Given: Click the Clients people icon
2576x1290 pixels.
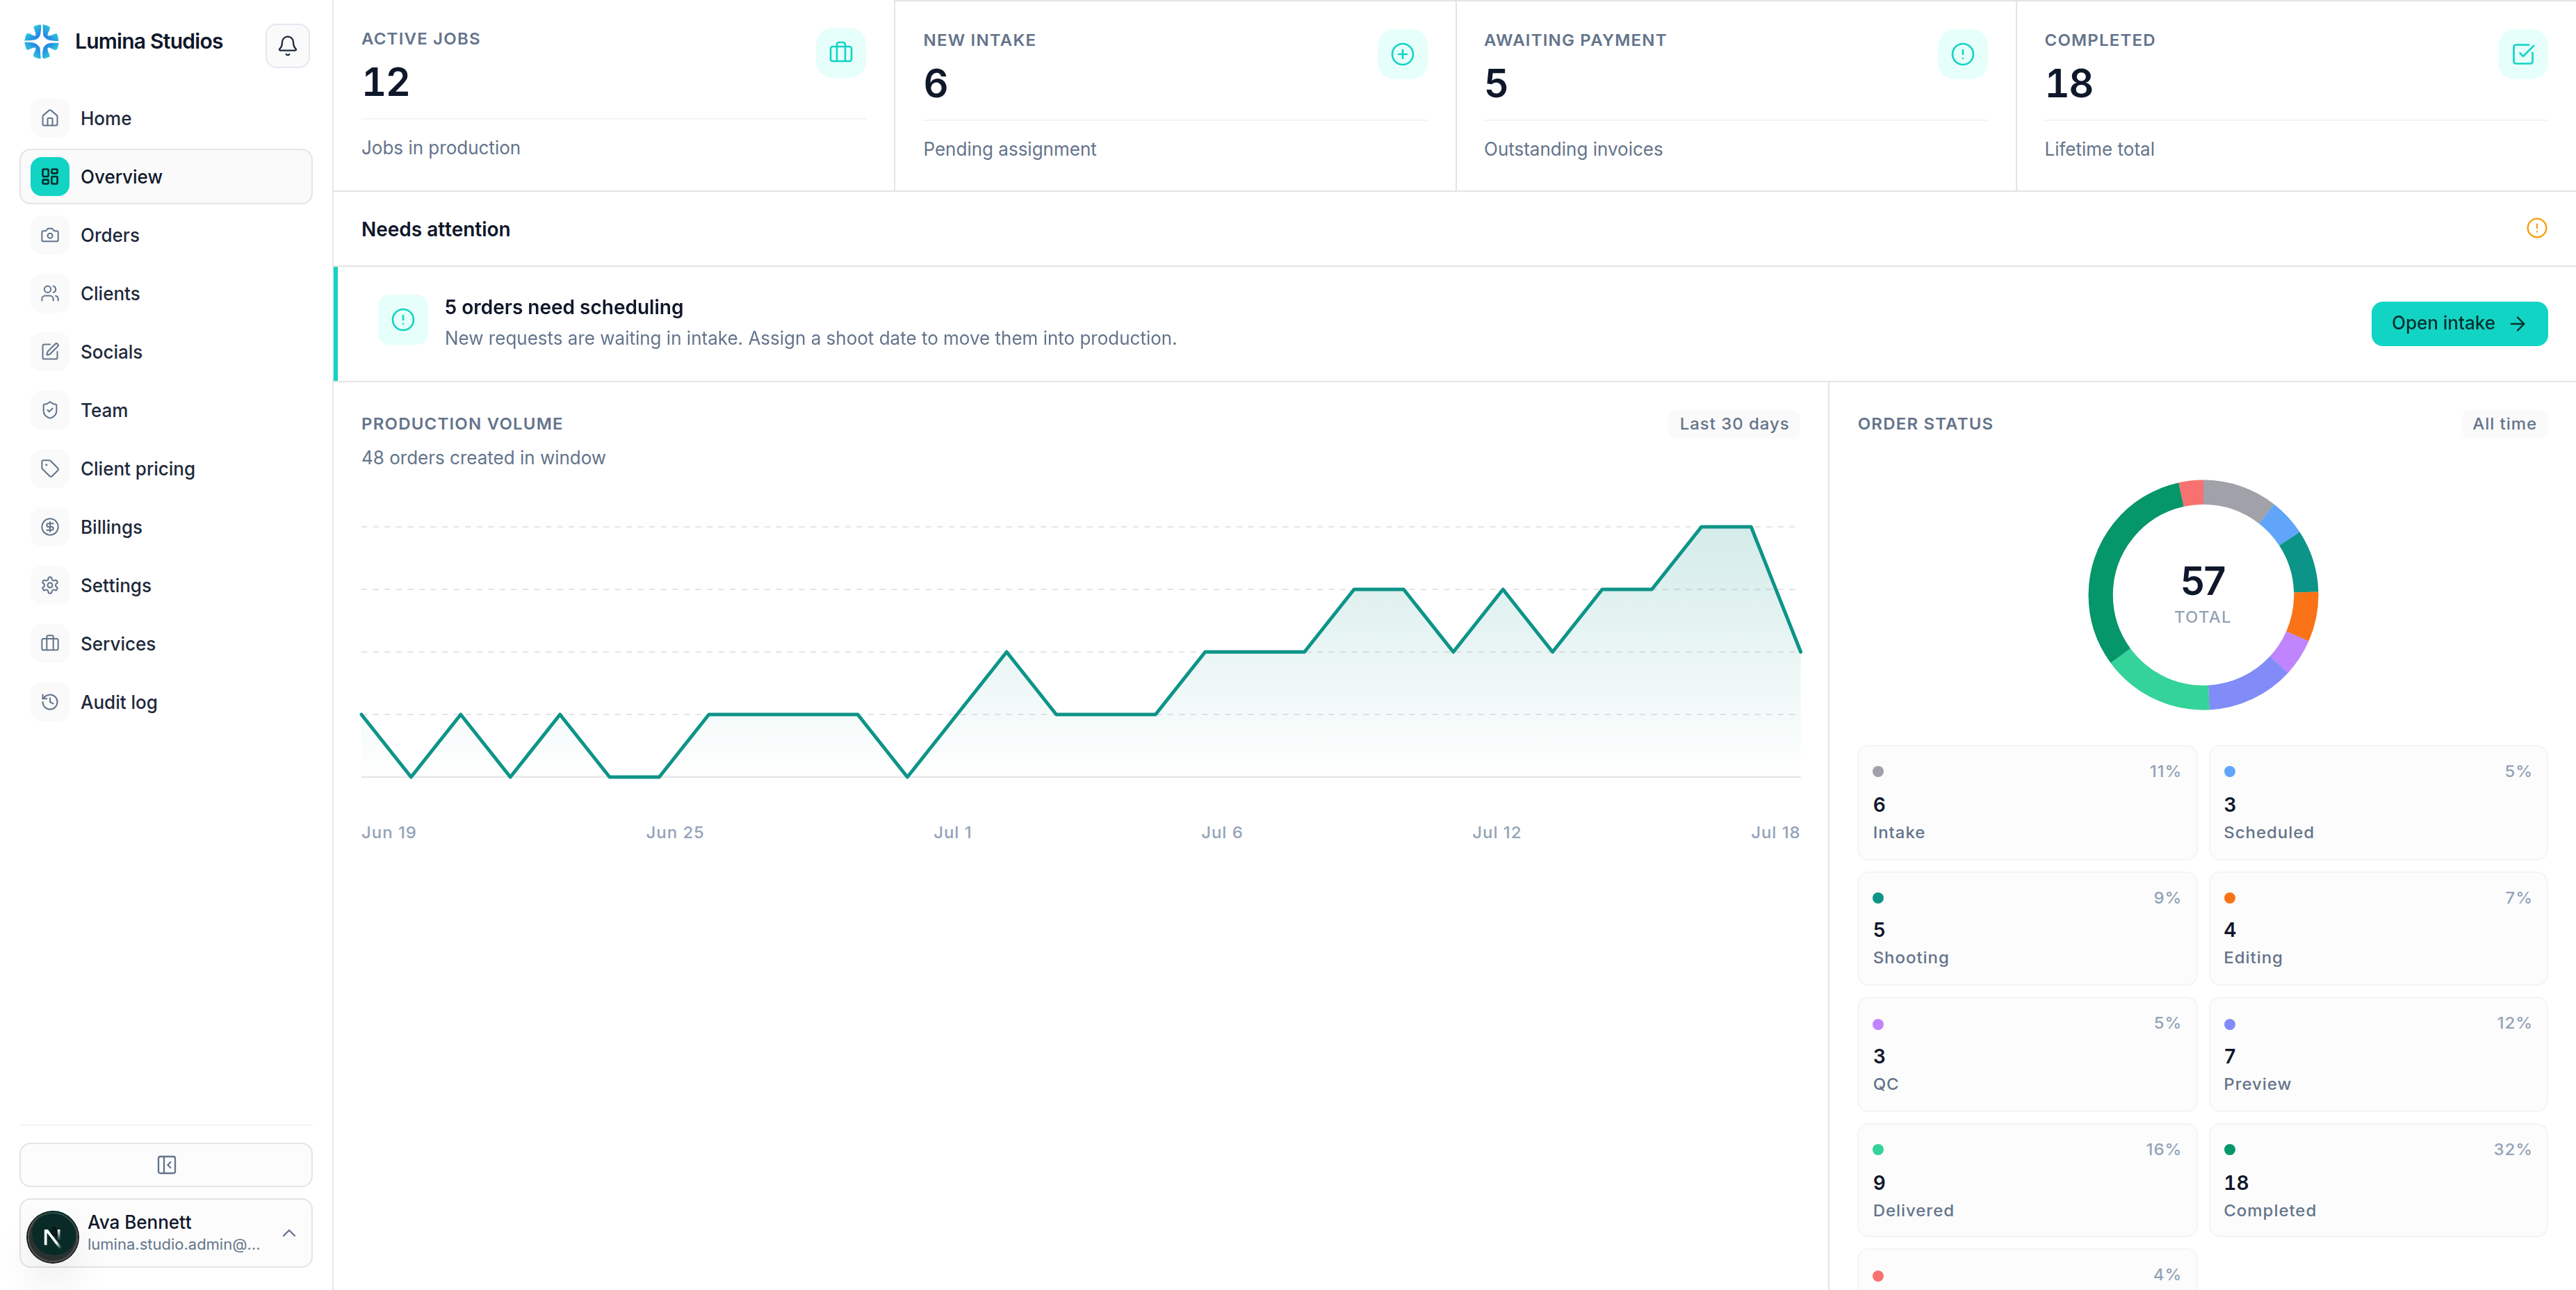Looking at the screenshot, I should point(50,293).
